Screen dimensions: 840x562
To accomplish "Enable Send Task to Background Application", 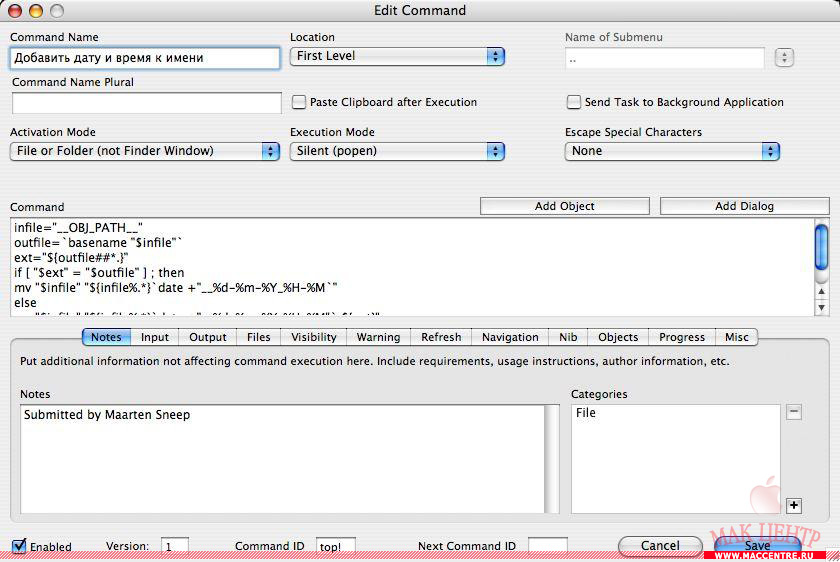I will (573, 102).
